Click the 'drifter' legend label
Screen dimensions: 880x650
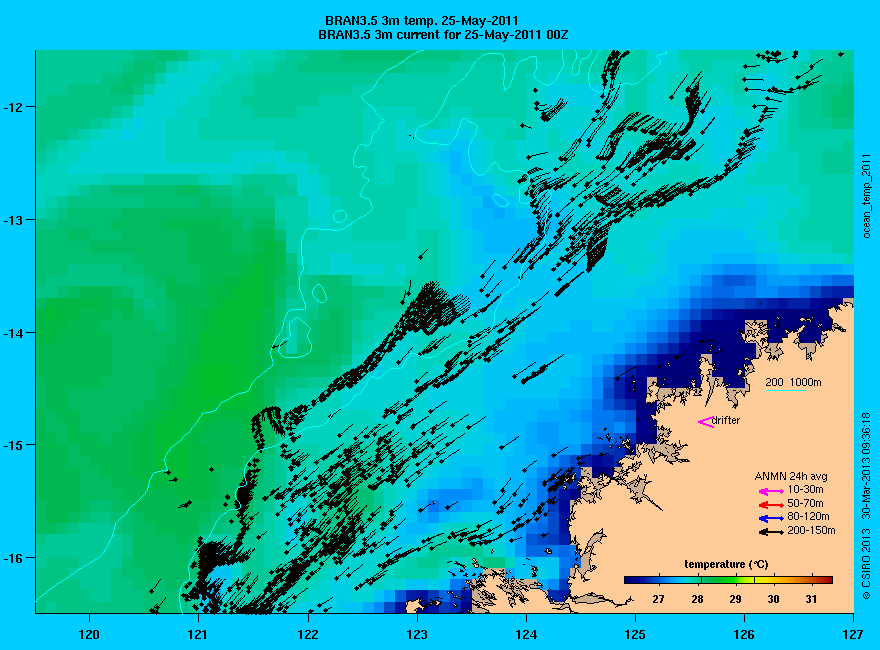point(726,420)
